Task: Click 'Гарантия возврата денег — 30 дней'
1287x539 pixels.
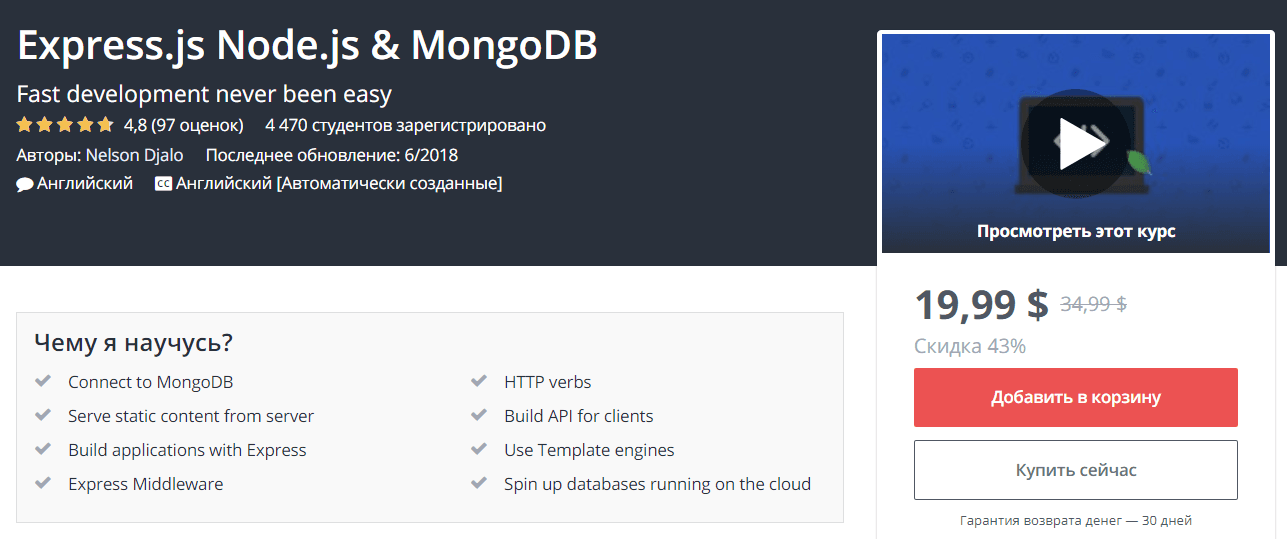Action: tap(1076, 520)
